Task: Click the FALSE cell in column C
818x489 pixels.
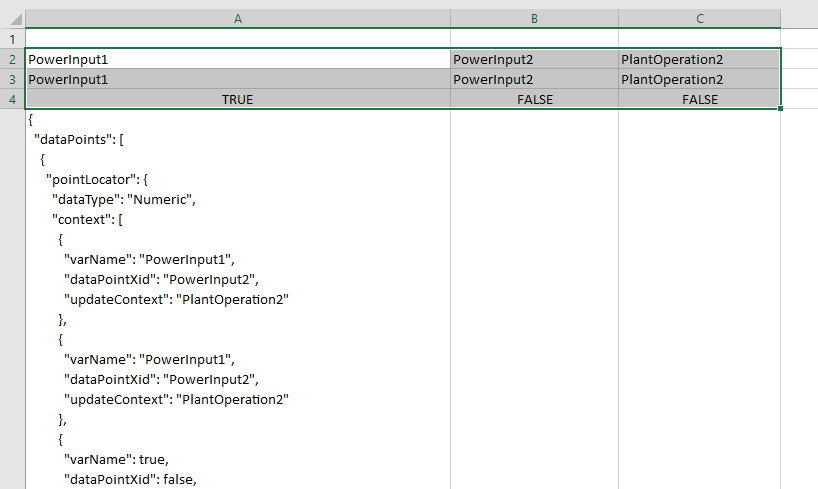Action: click(699, 99)
